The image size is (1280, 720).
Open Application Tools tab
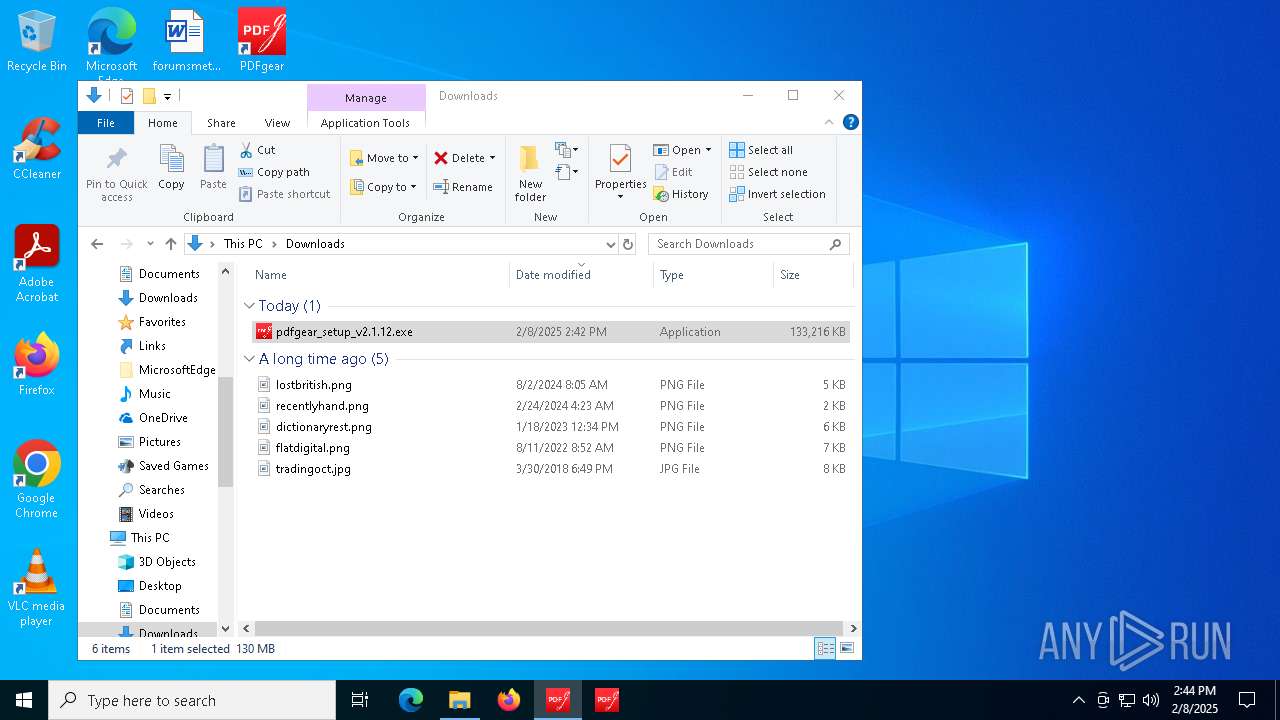365,123
